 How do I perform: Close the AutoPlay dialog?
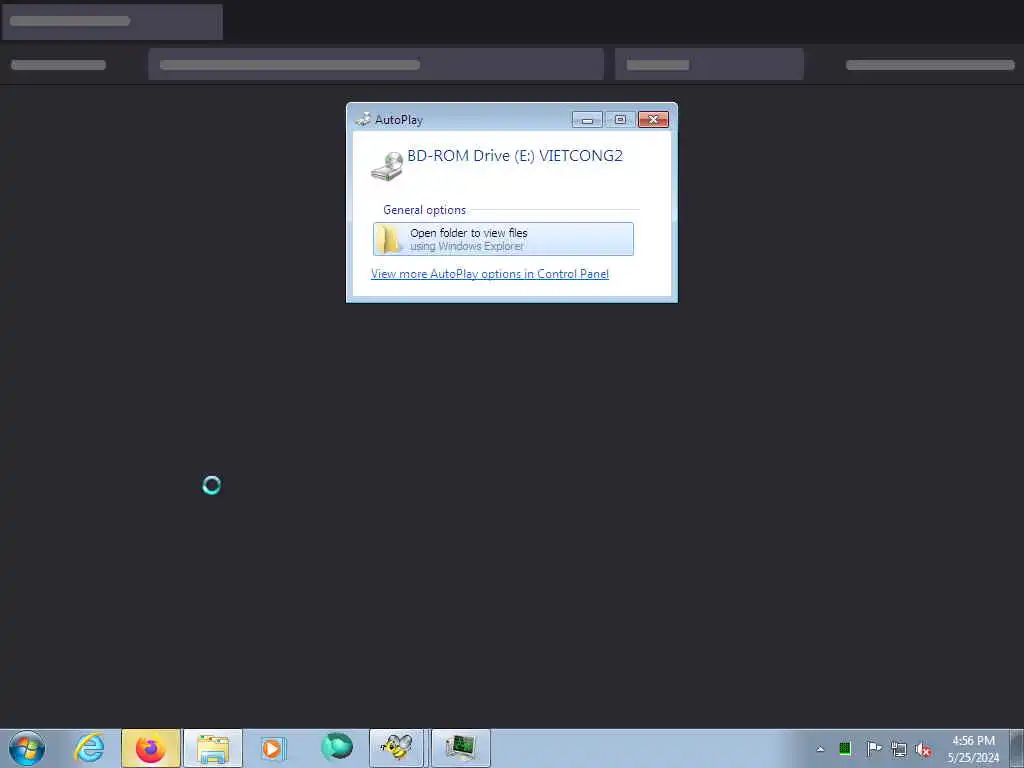pyautogui.click(x=653, y=120)
